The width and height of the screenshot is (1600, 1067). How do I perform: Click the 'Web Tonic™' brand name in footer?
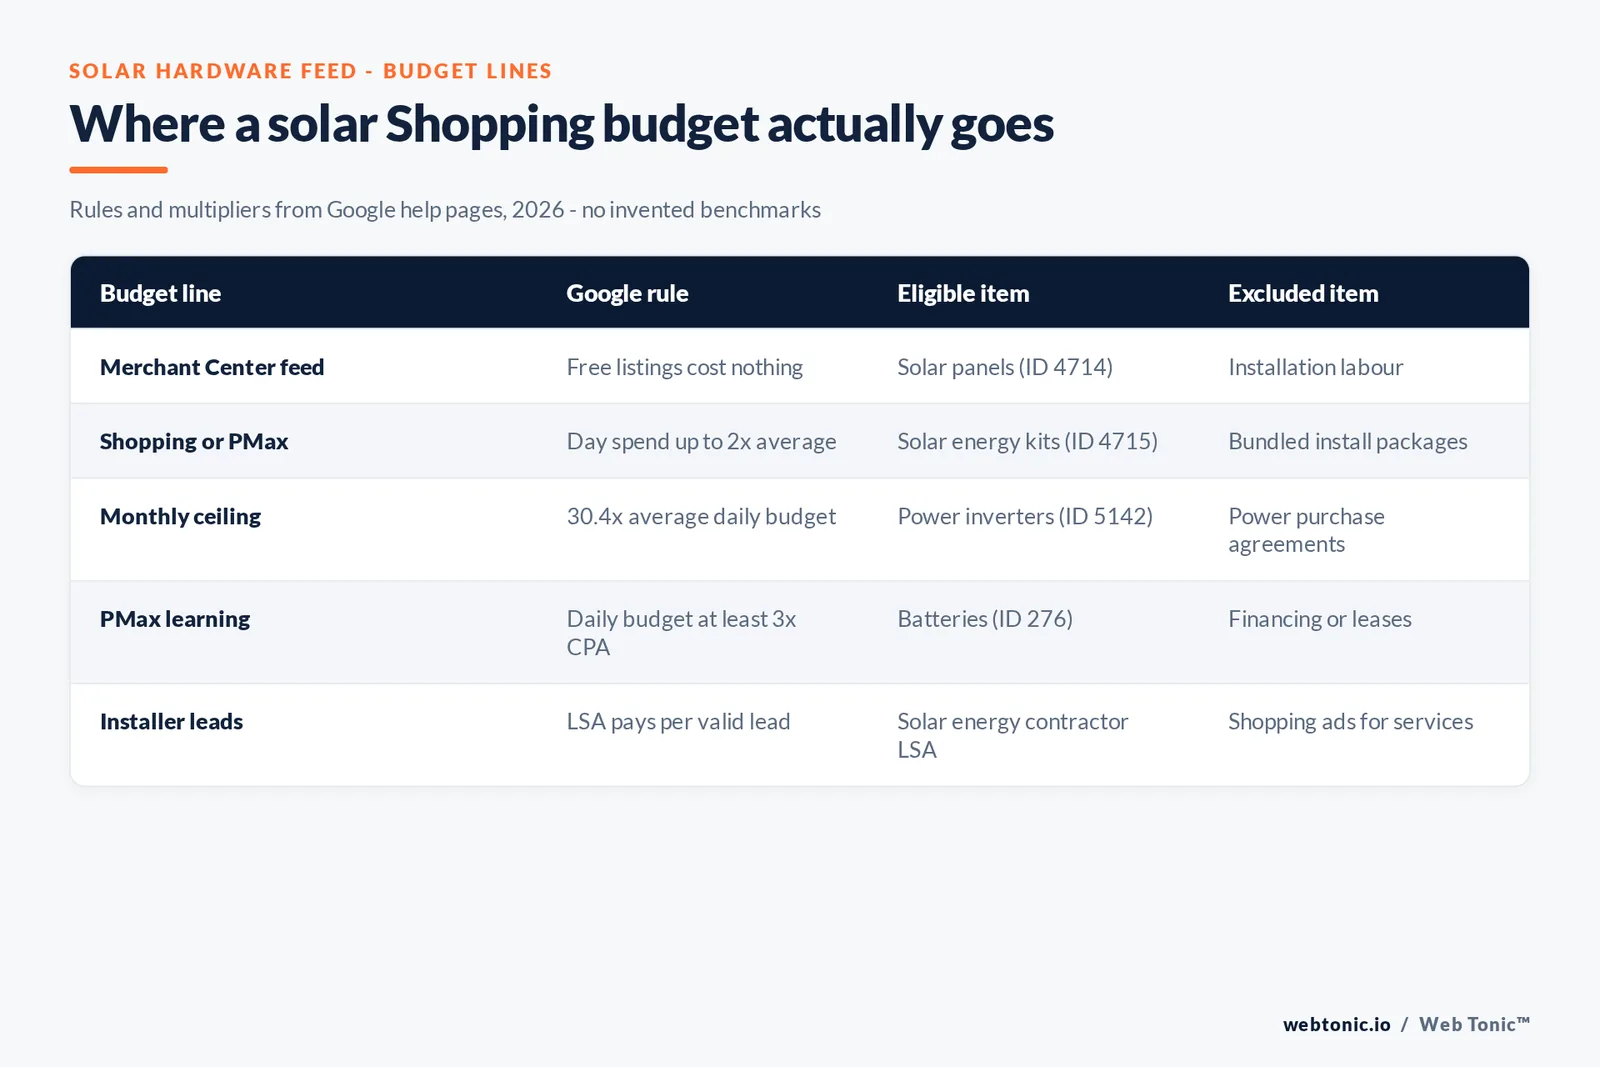(x=1474, y=1024)
